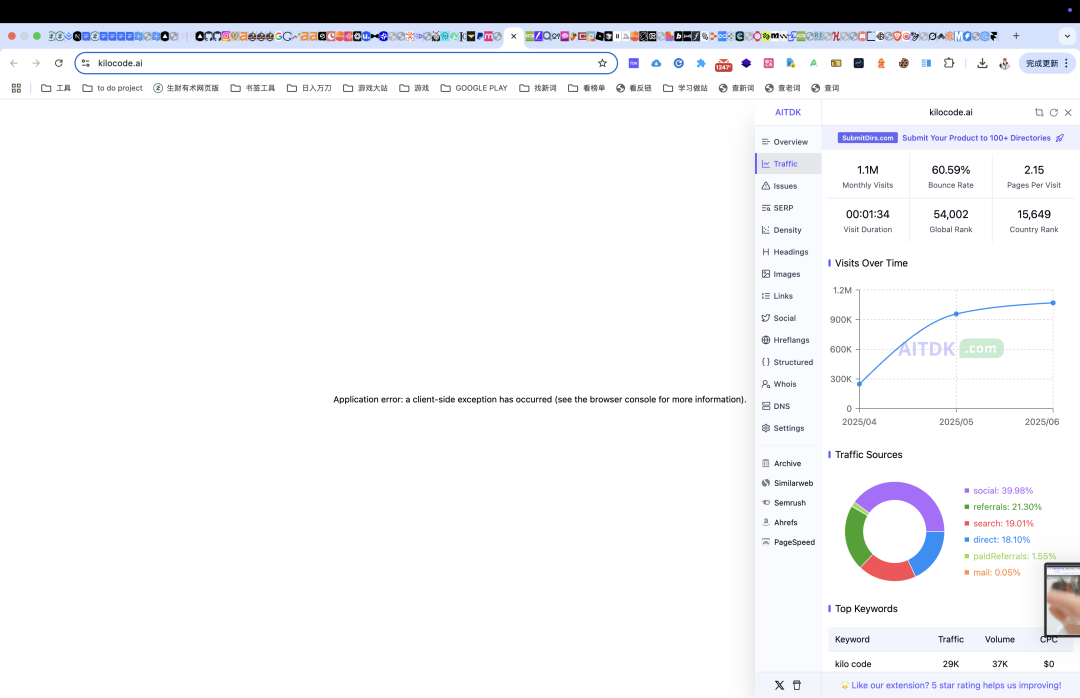Click the 5 star rating prompt link
The image size is (1080, 698).
click(951, 686)
